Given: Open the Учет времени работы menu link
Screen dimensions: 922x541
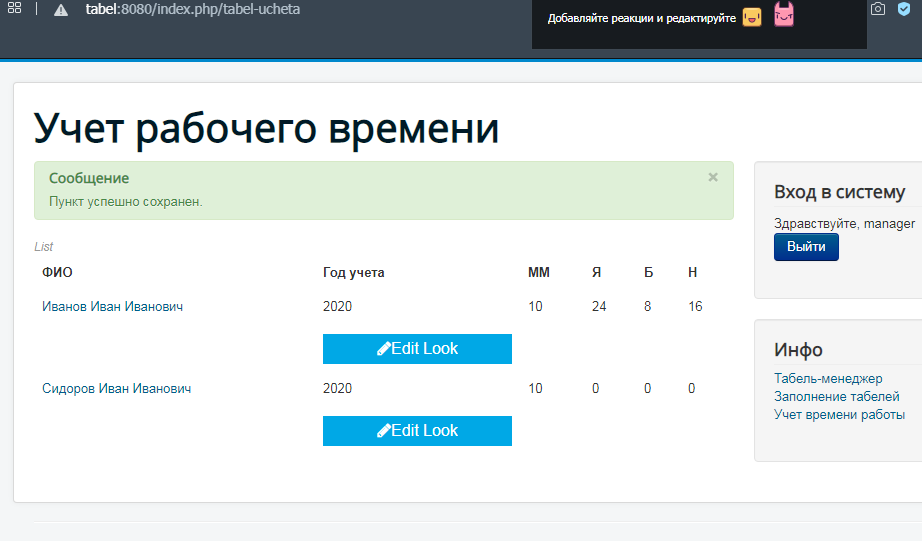Looking at the screenshot, I should pyautogui.click(x=839, y=415).
